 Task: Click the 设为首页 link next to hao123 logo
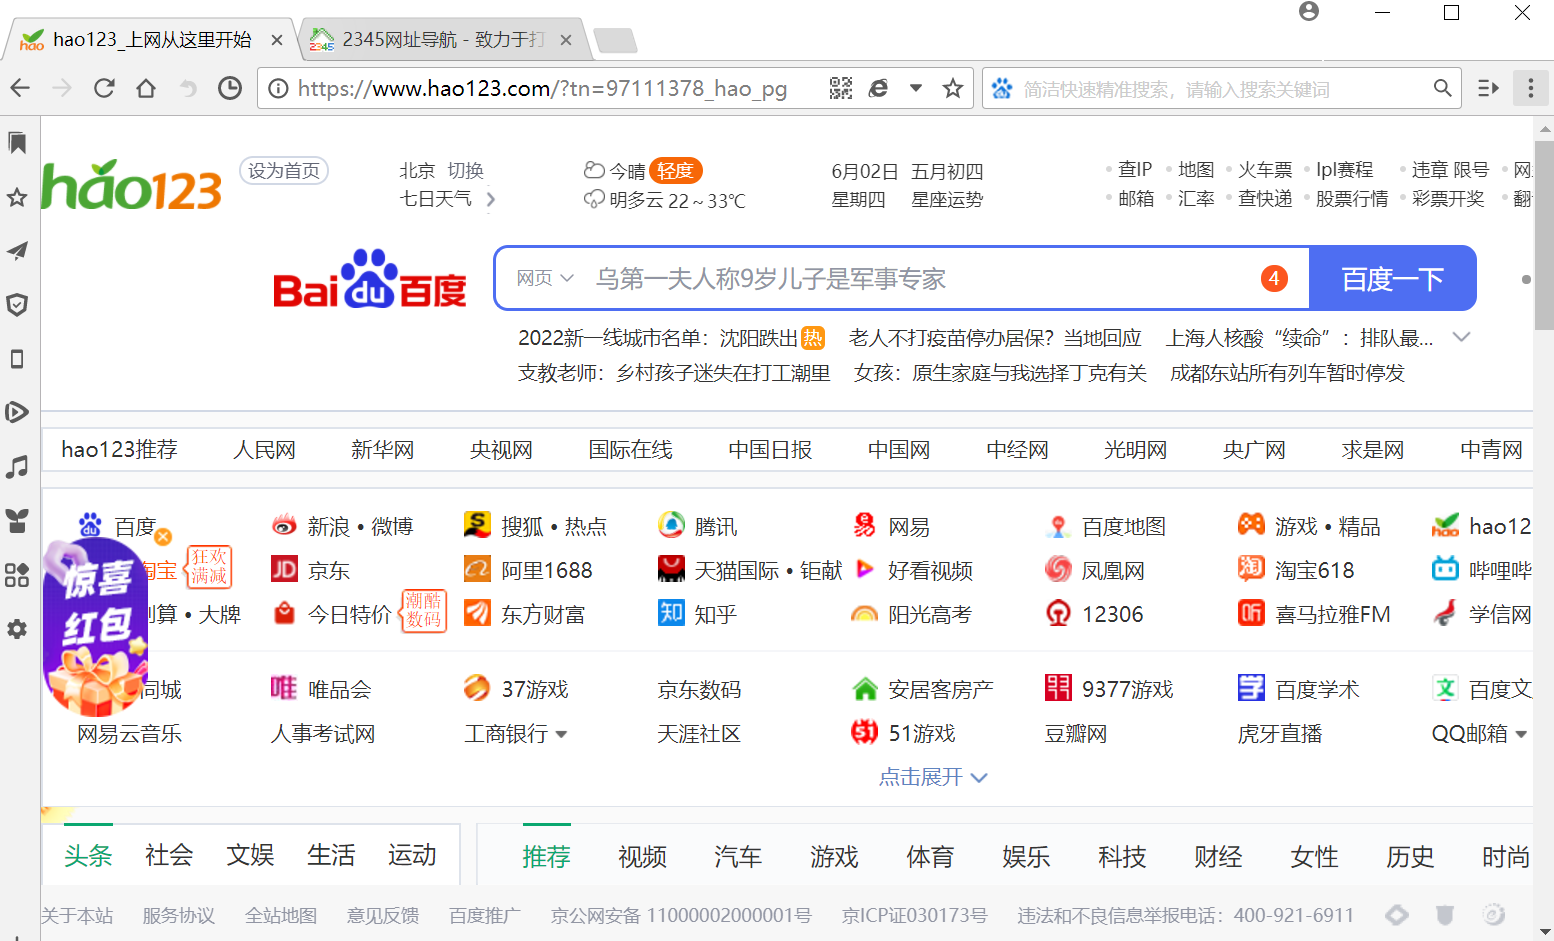click(283, 170)
